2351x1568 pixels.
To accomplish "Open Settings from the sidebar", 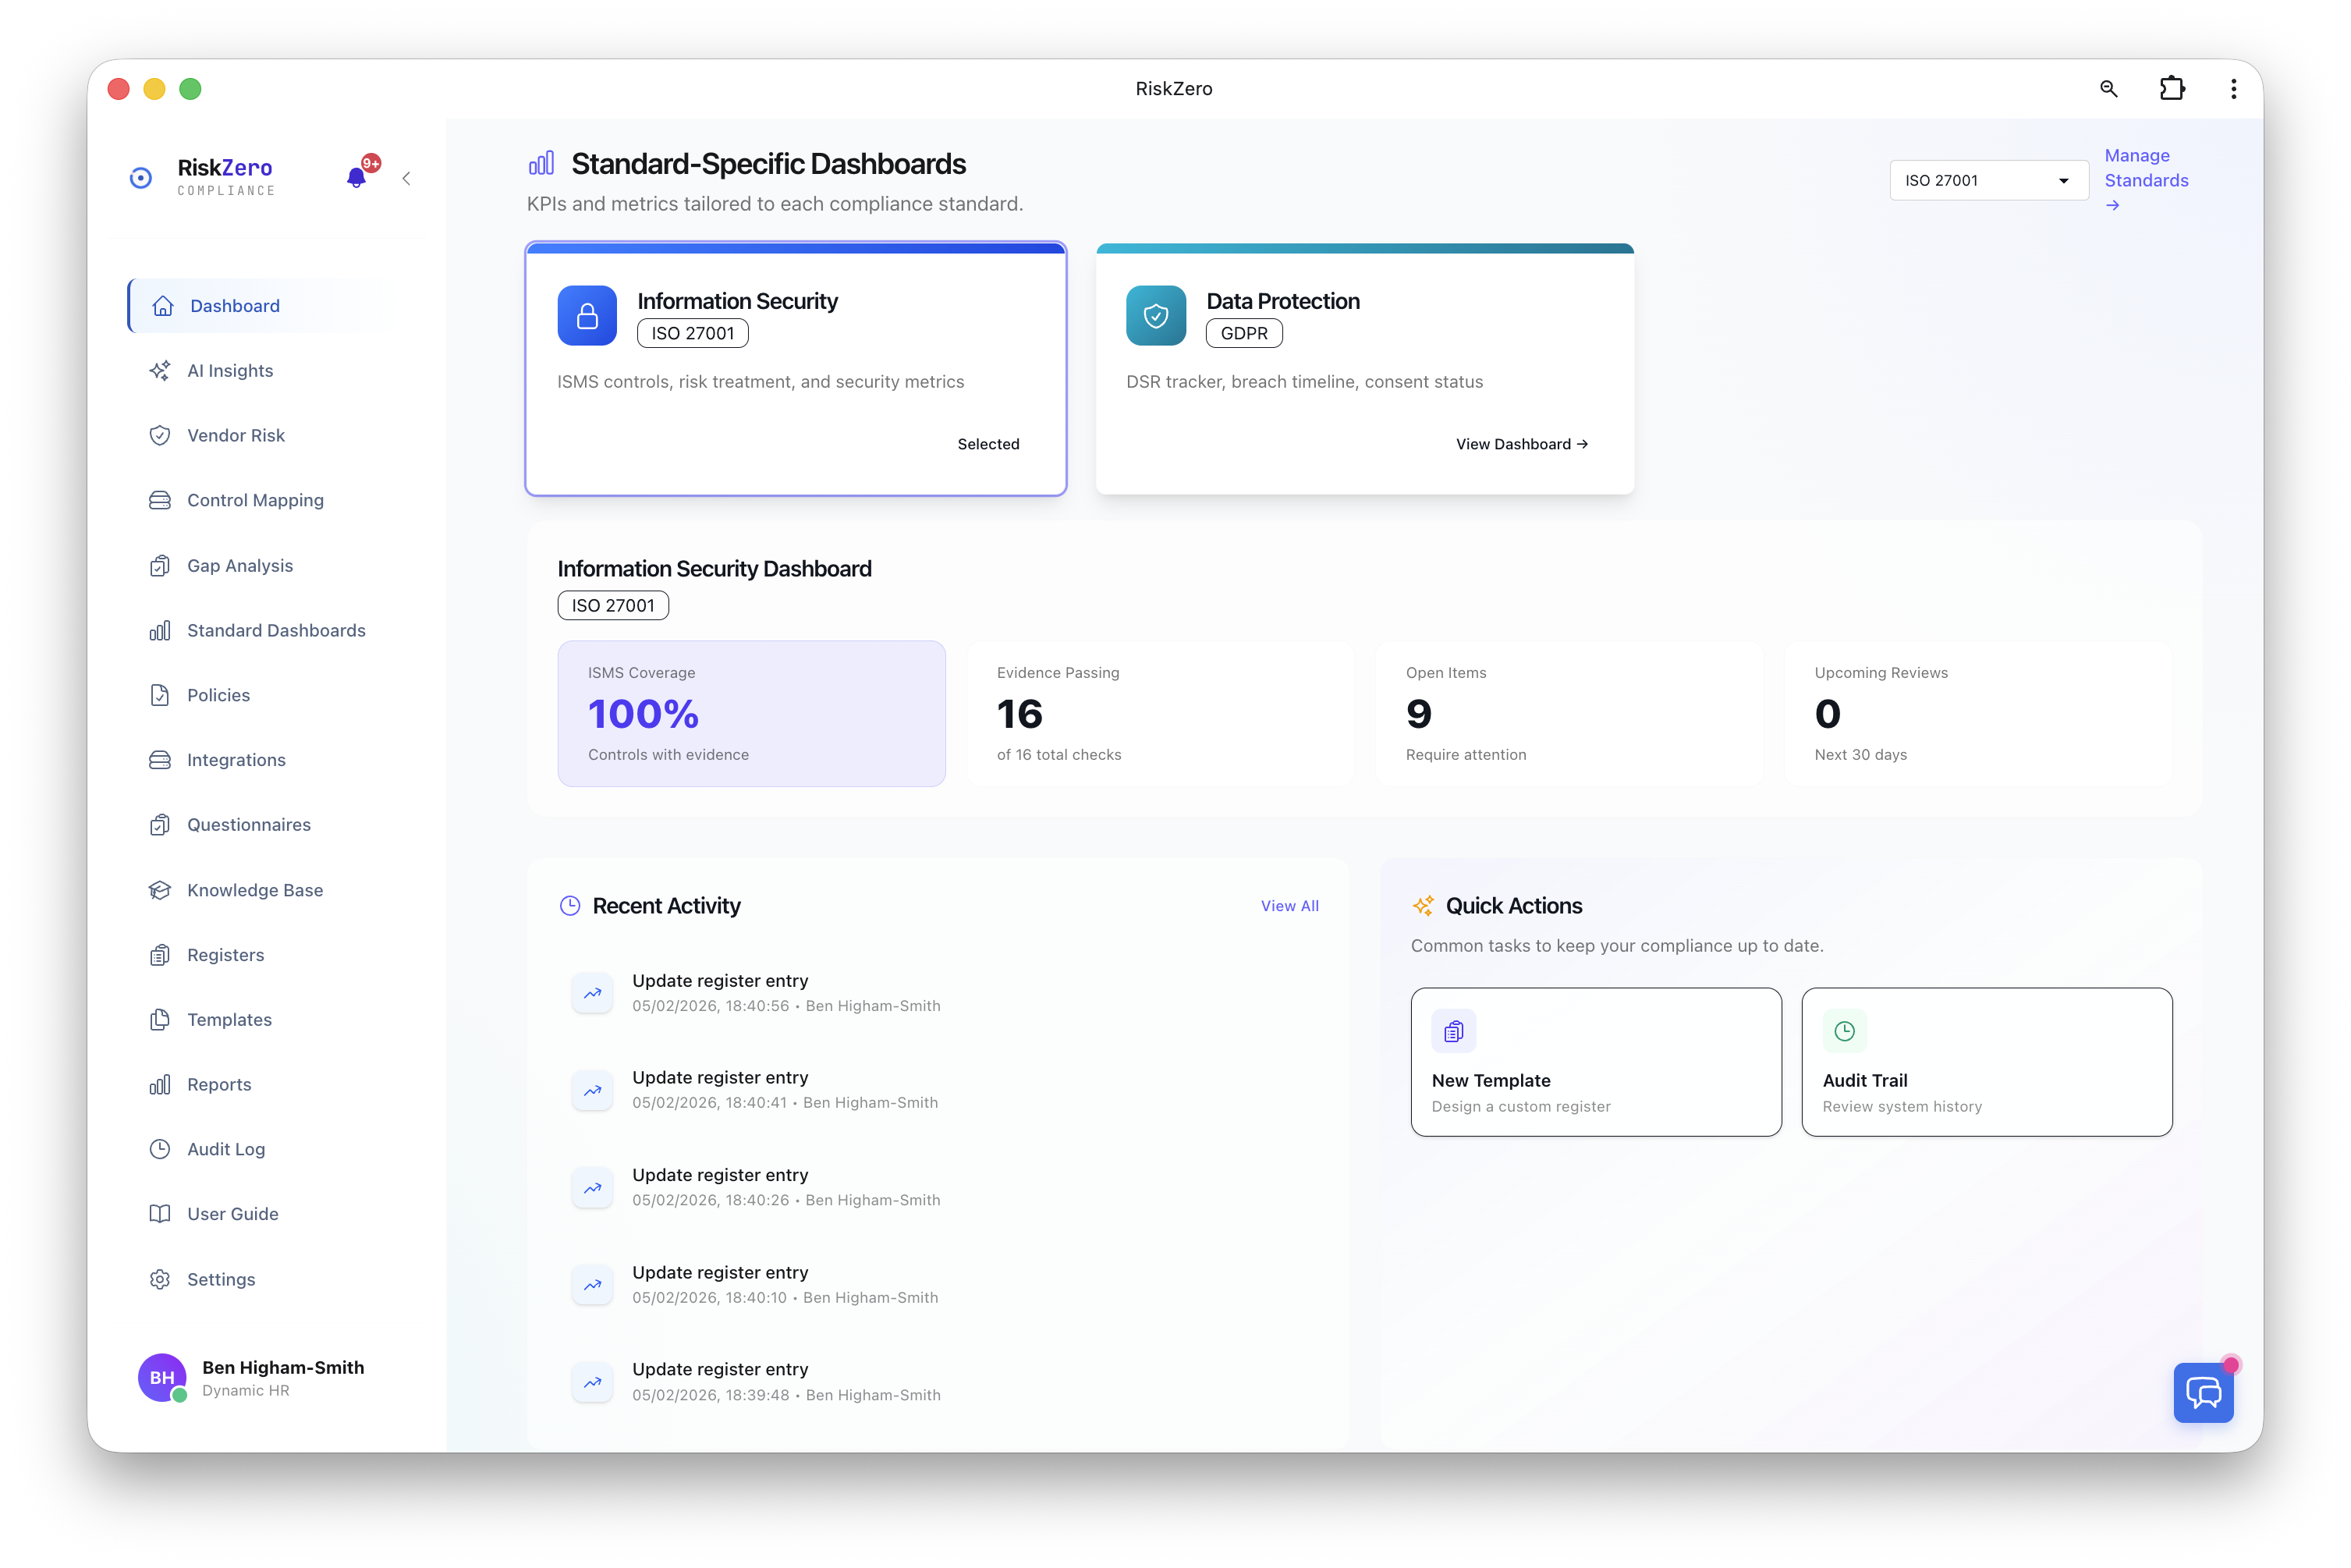I will click(220, 1279).
